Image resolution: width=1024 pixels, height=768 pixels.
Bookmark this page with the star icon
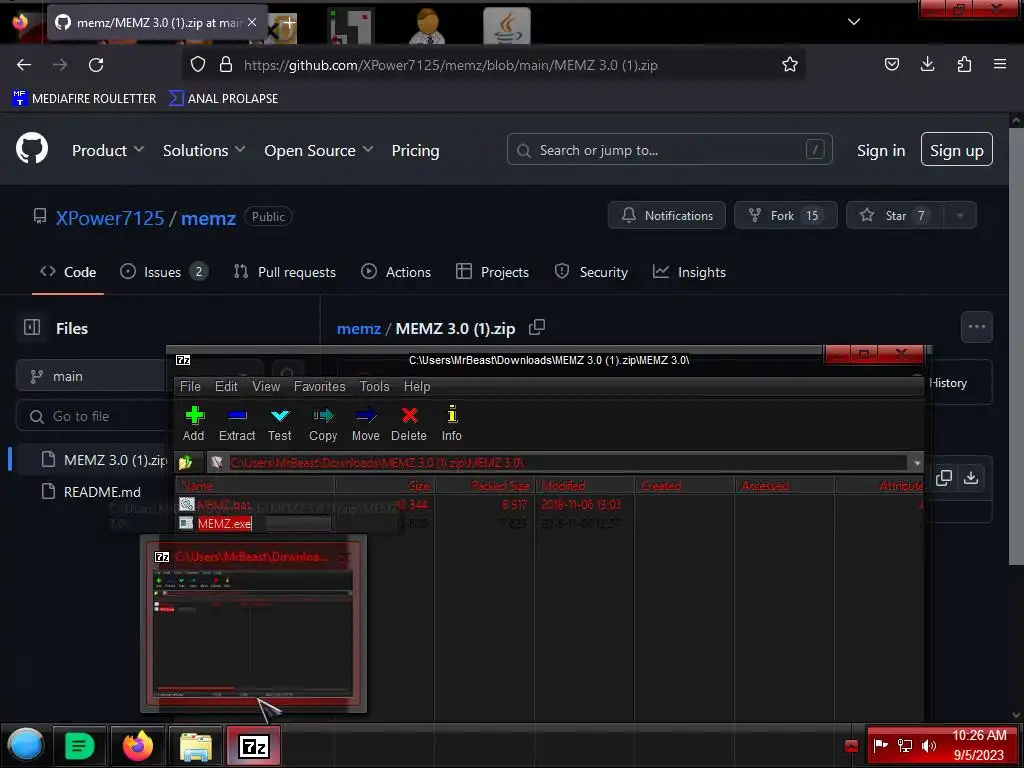(x=790, y=65)
